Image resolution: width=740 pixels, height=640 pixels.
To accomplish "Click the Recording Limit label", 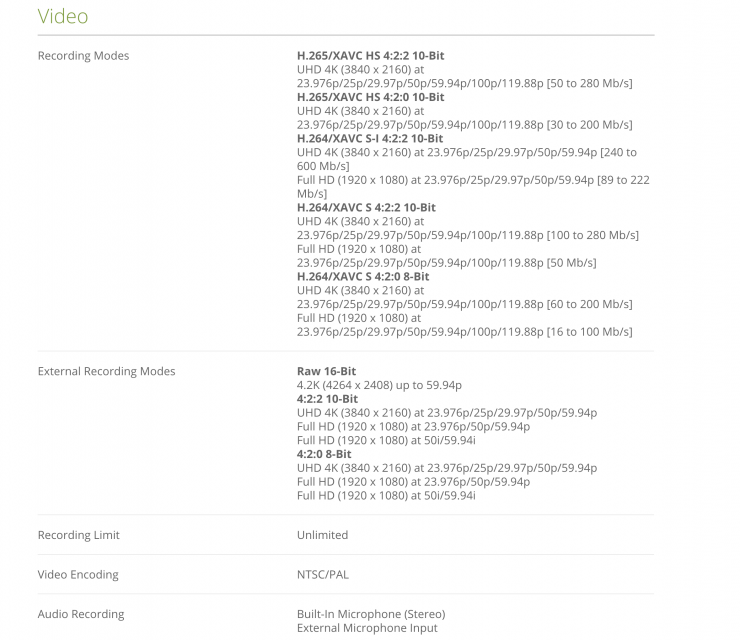I will [78, 535].
